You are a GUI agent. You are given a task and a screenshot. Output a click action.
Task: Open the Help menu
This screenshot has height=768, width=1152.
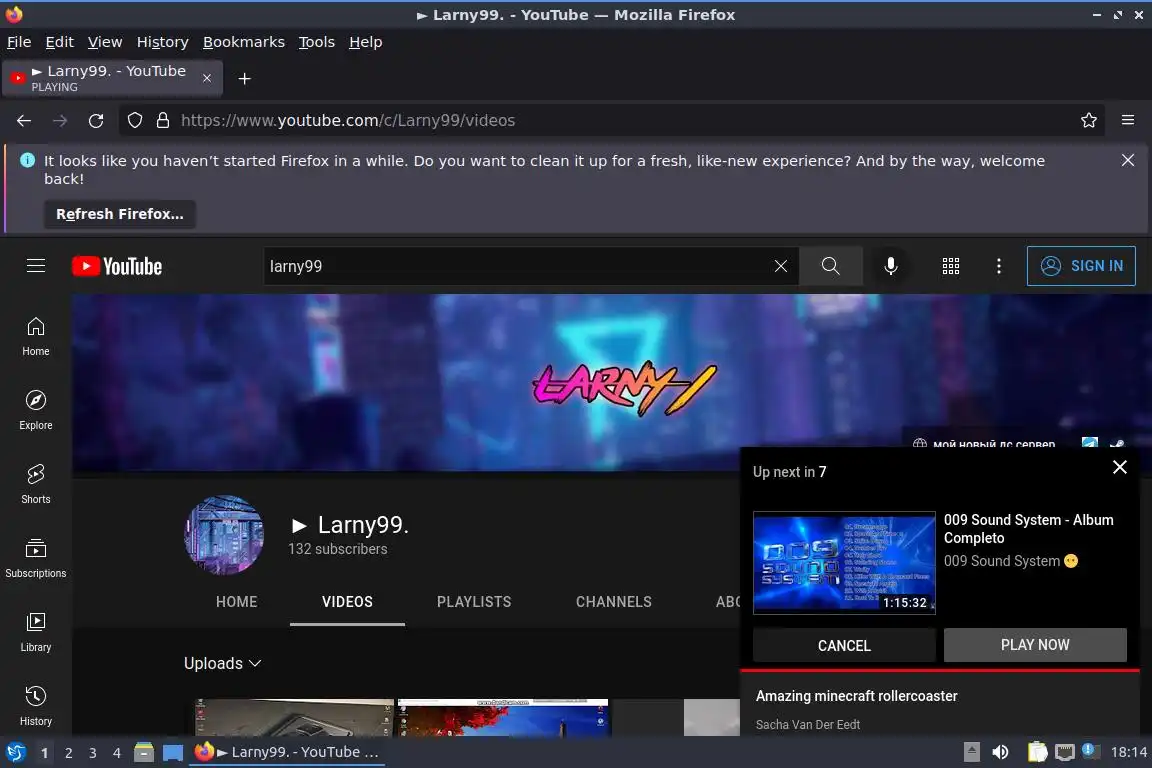pos(365,42)
